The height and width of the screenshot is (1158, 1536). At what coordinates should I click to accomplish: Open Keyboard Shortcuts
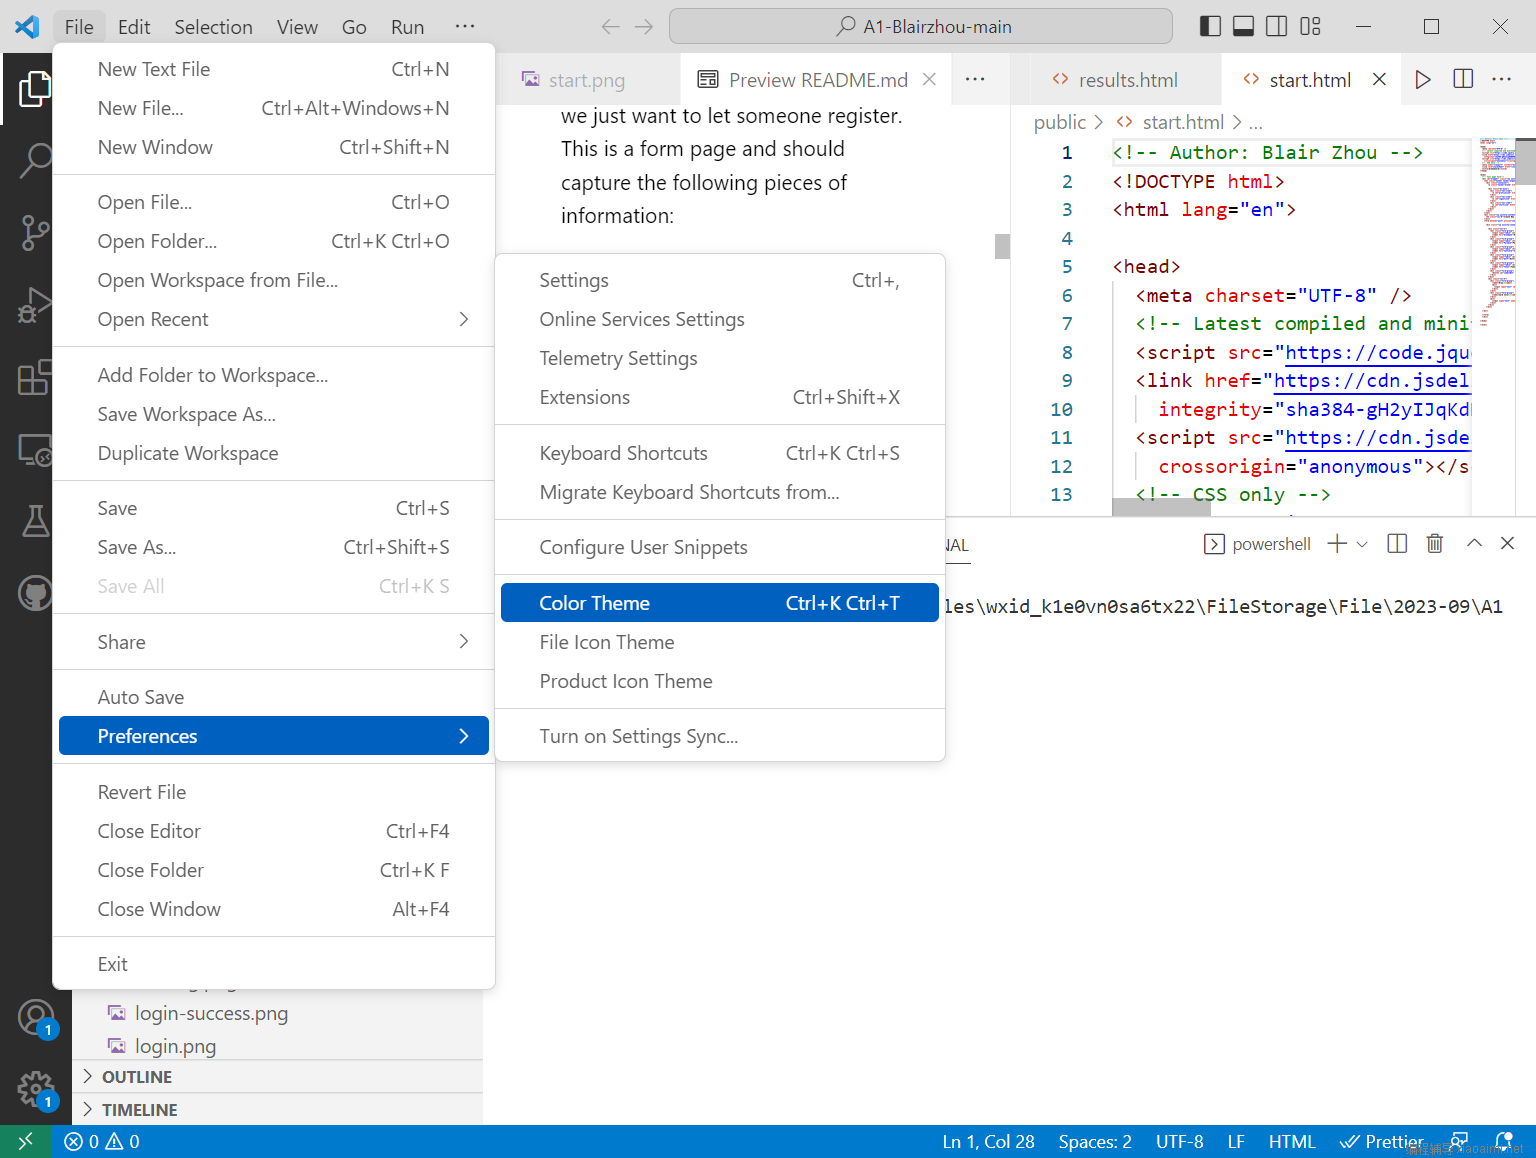(720, 453)
